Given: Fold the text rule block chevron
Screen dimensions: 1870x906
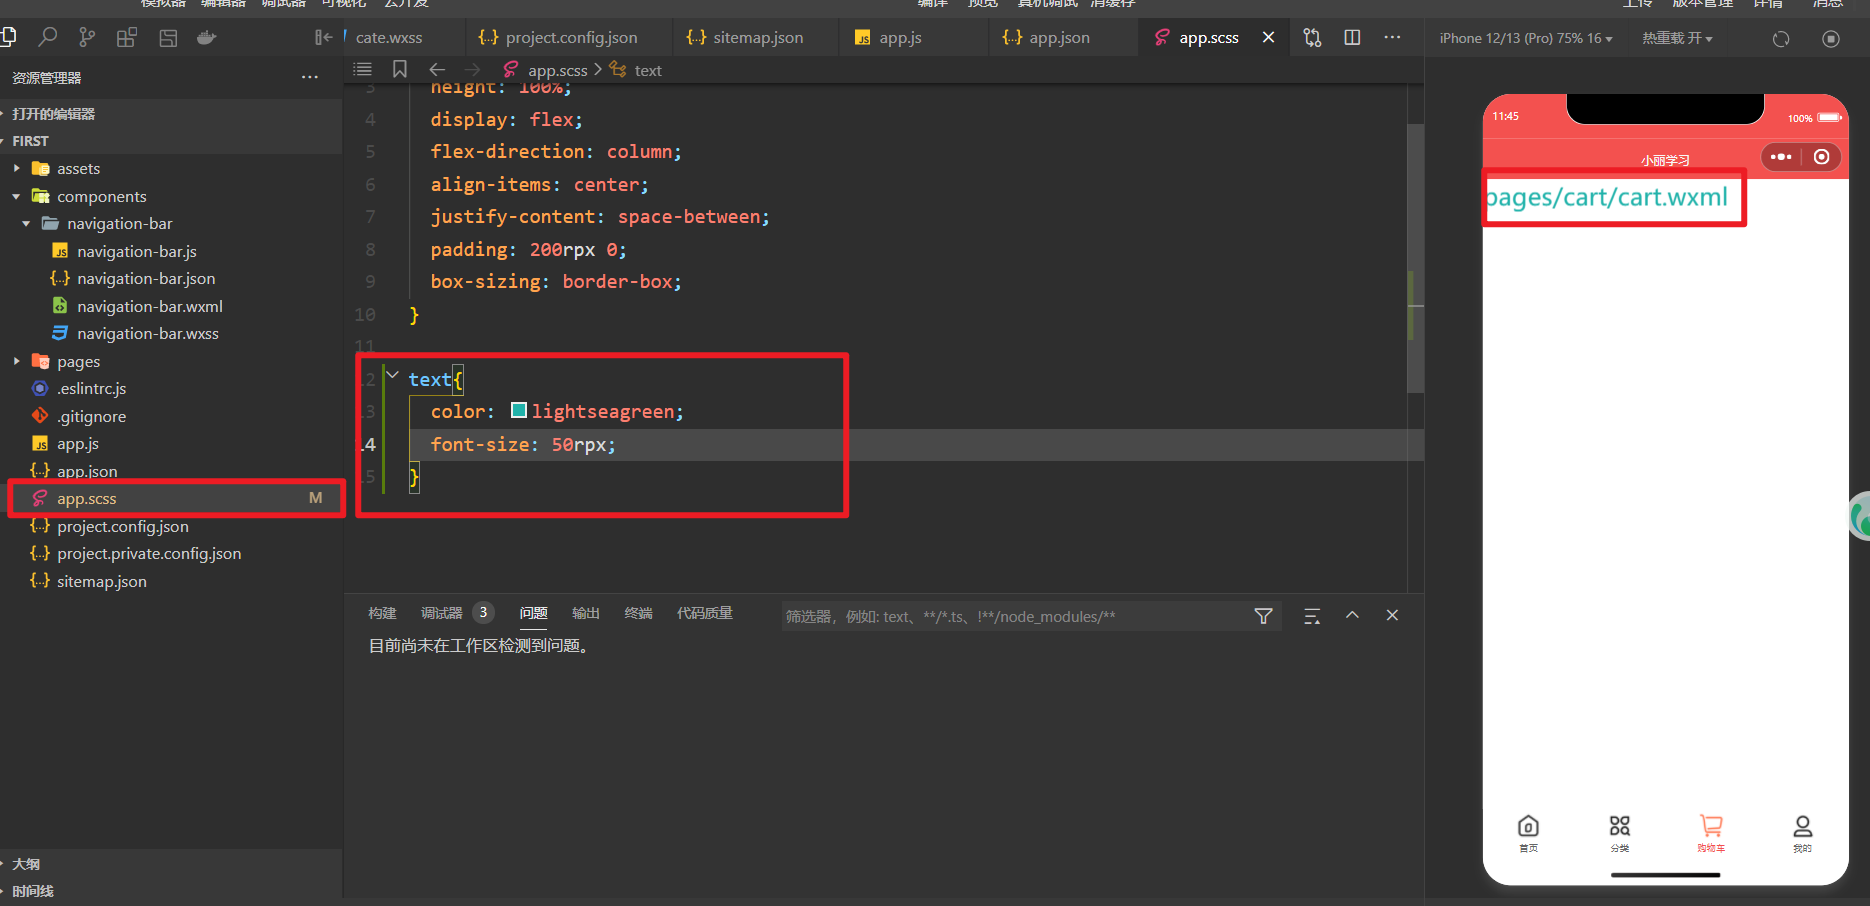Looking at the screenshot, I should (392, 376).
